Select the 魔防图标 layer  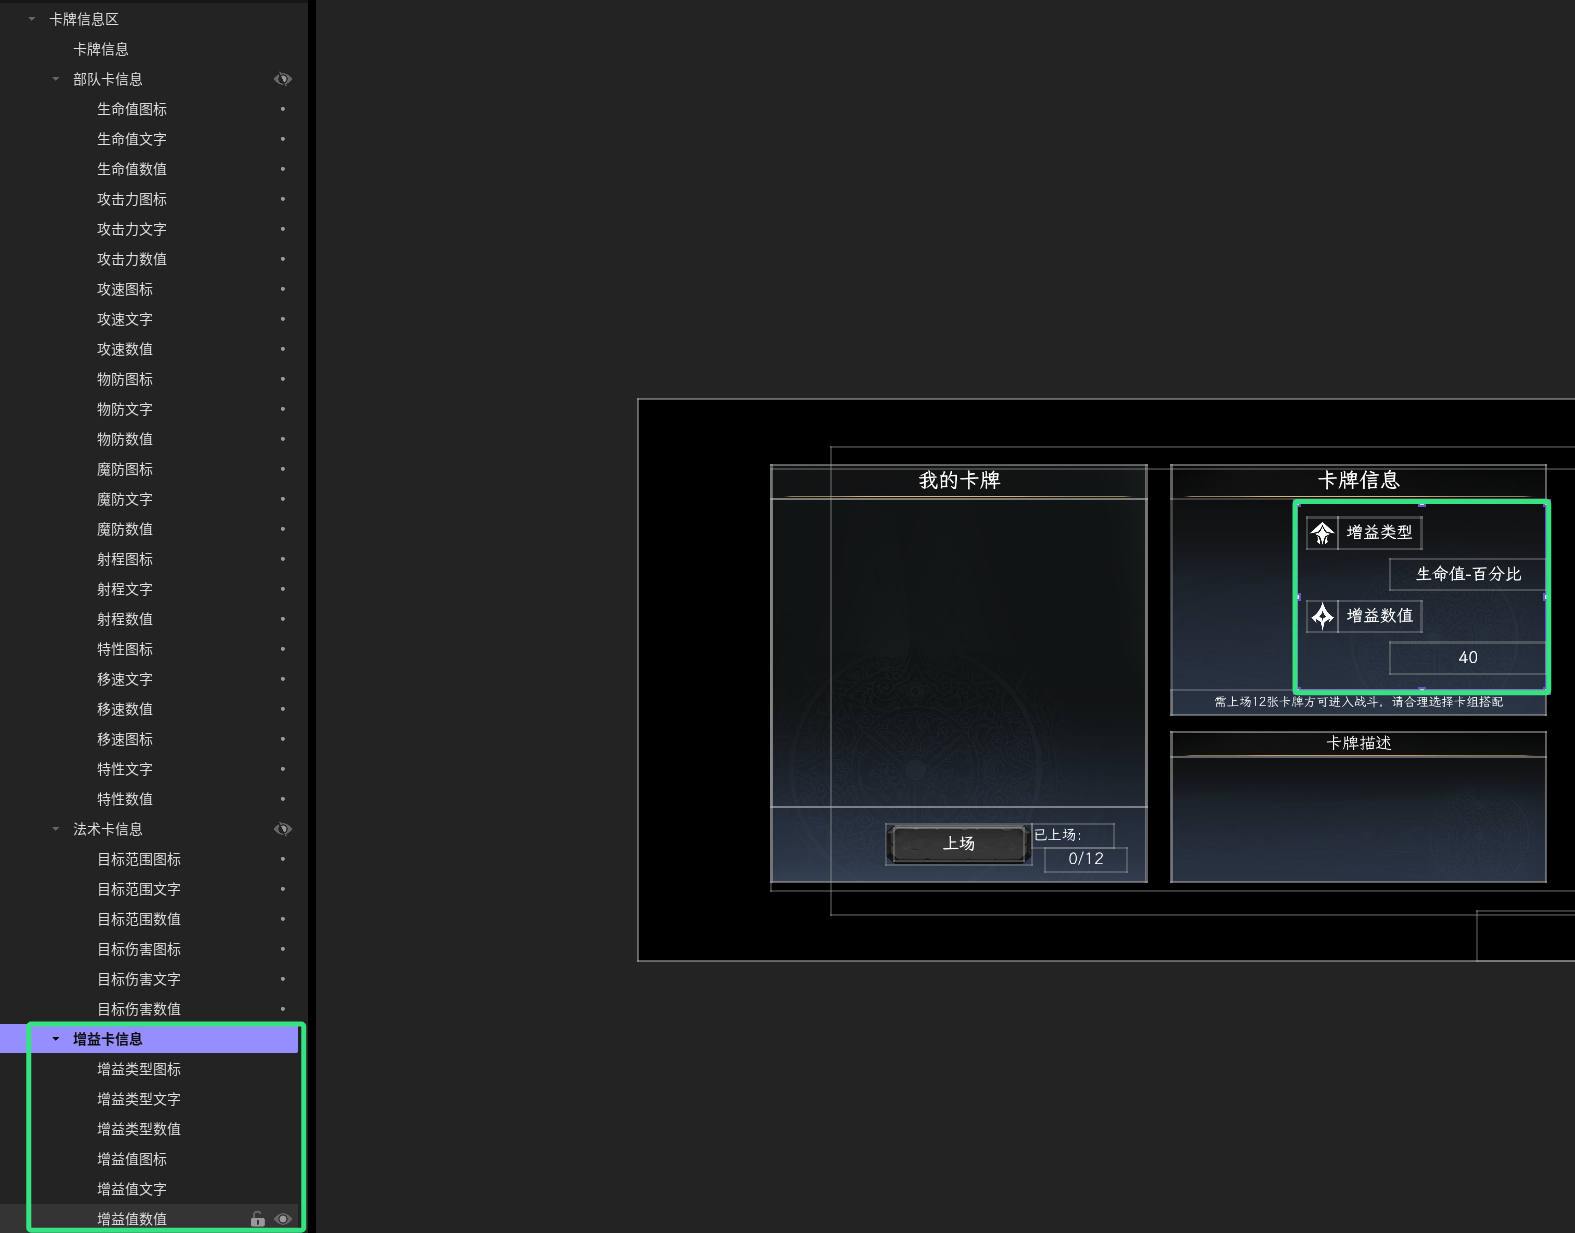125,469
